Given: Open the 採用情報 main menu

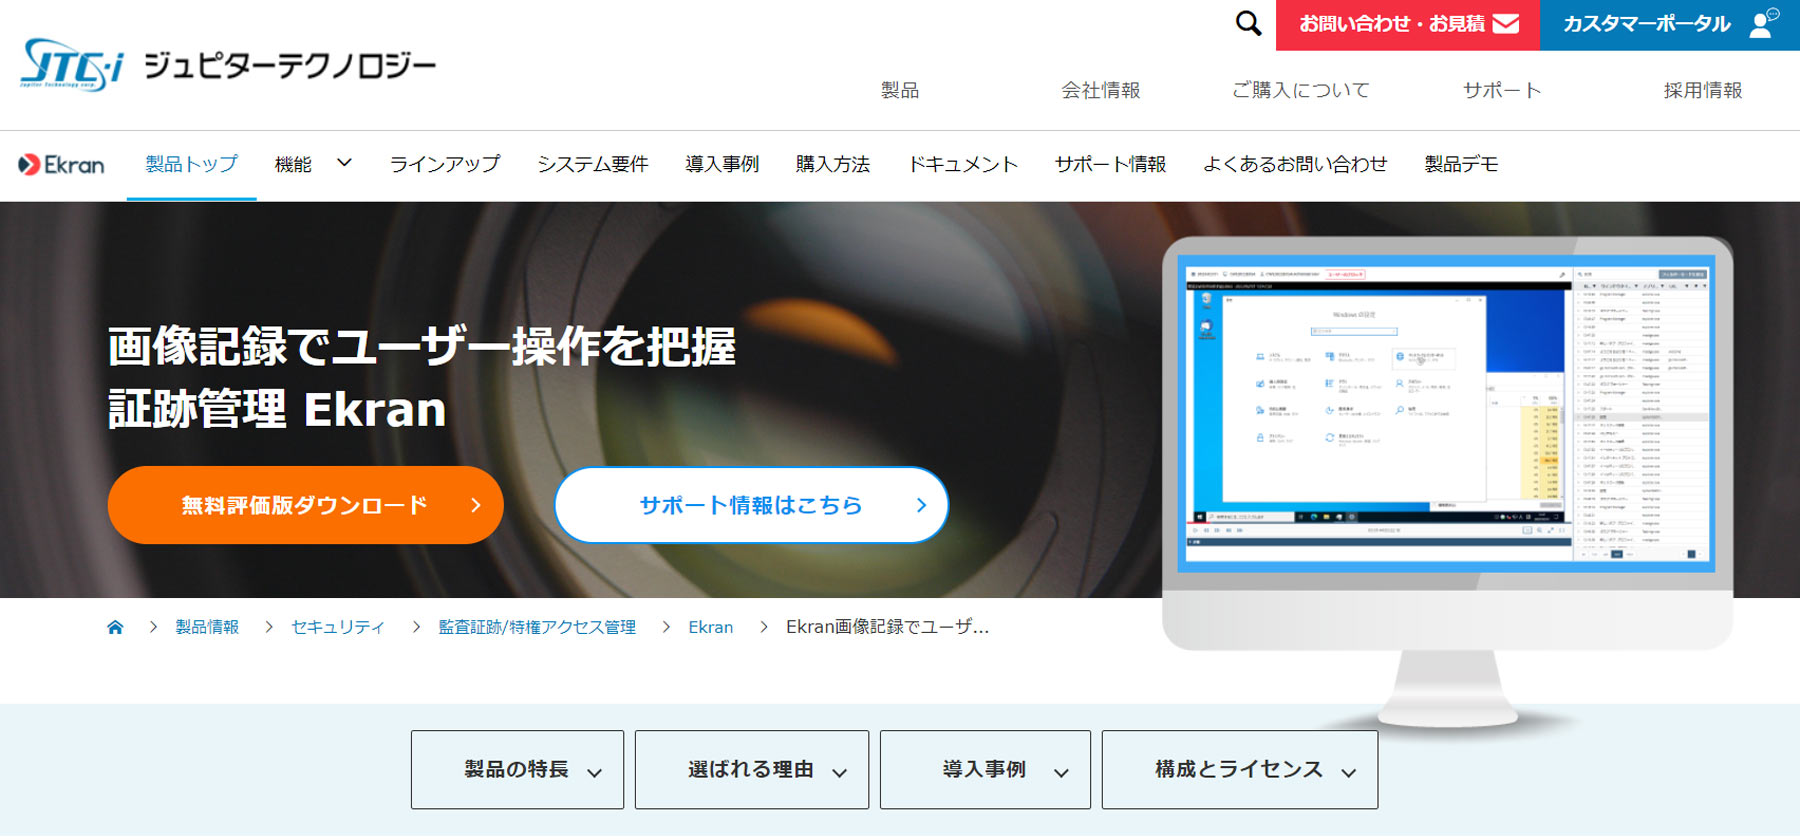Looking at the screenshot, I should pos(1703,90).
